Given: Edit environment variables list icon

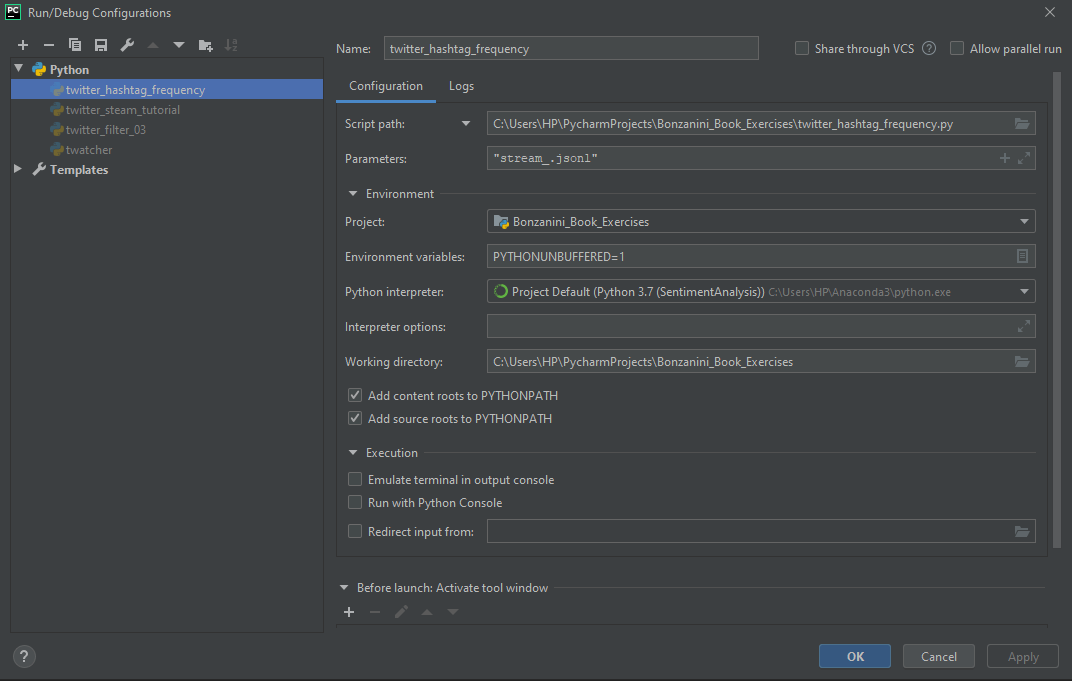Looking at the screenshot, I should (1022, 256).
